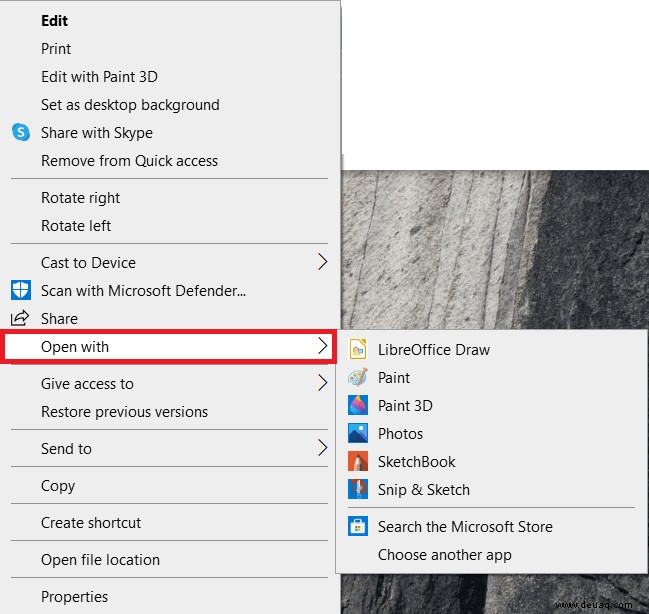649x614 pixels.
Task: Click the Open with menu entry
Action: point(170,347)
